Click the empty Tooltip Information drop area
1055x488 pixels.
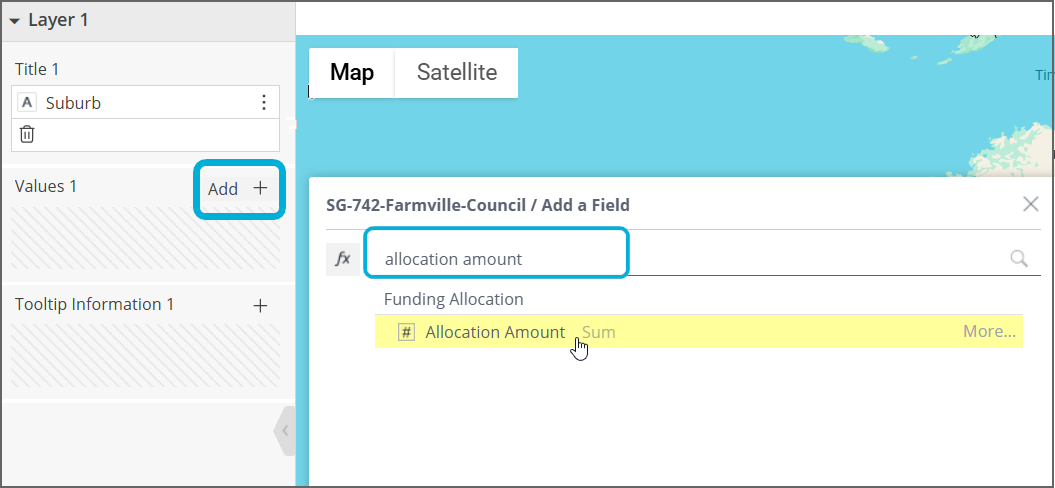tap(145, 355)
